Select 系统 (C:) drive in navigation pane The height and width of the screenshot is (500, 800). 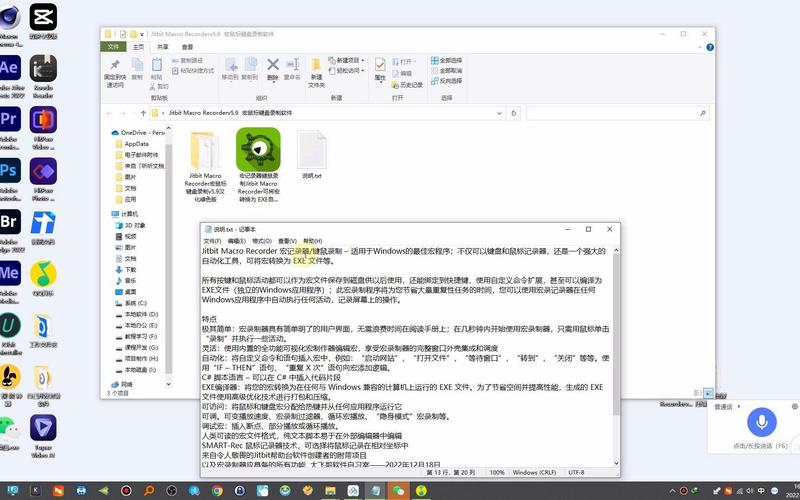click(x=132, y=303)
